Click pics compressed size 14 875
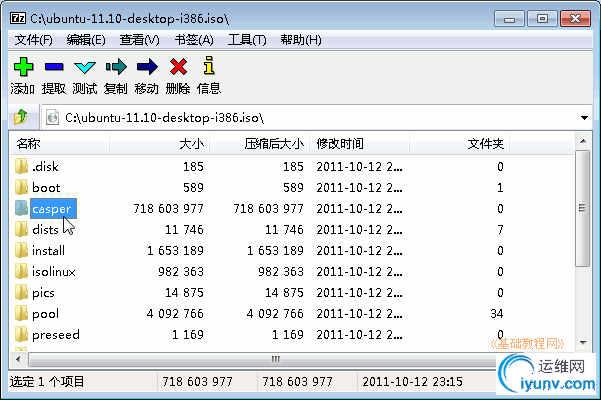The image size is (601, 400). click(x=284, y=293)
